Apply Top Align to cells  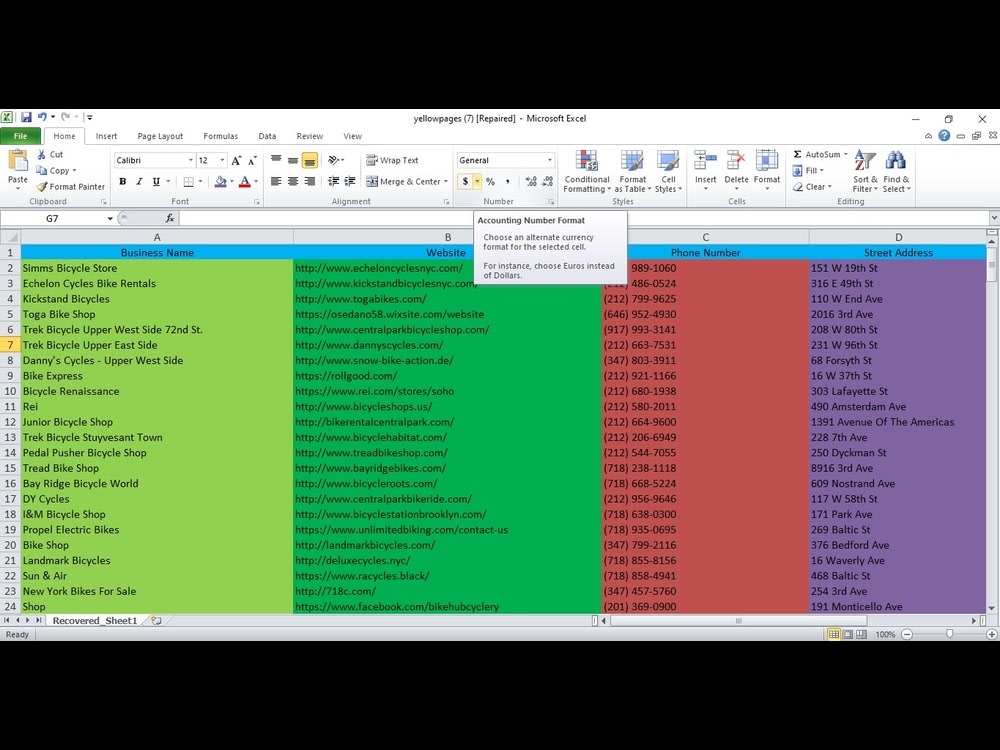click(x=276, y=160)
